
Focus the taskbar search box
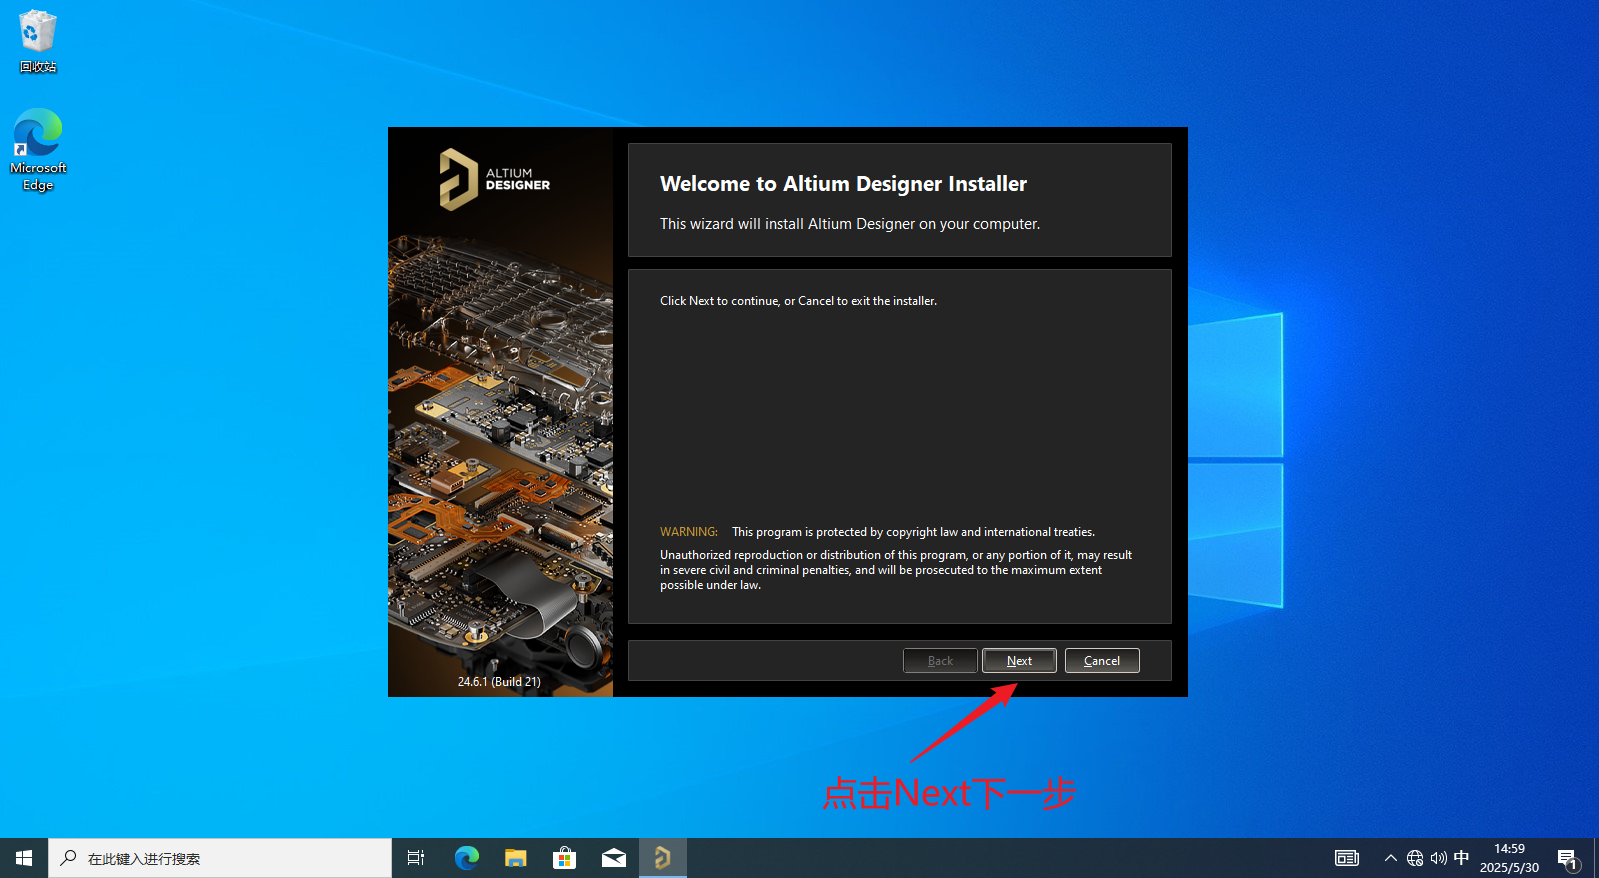click(220, 858)
